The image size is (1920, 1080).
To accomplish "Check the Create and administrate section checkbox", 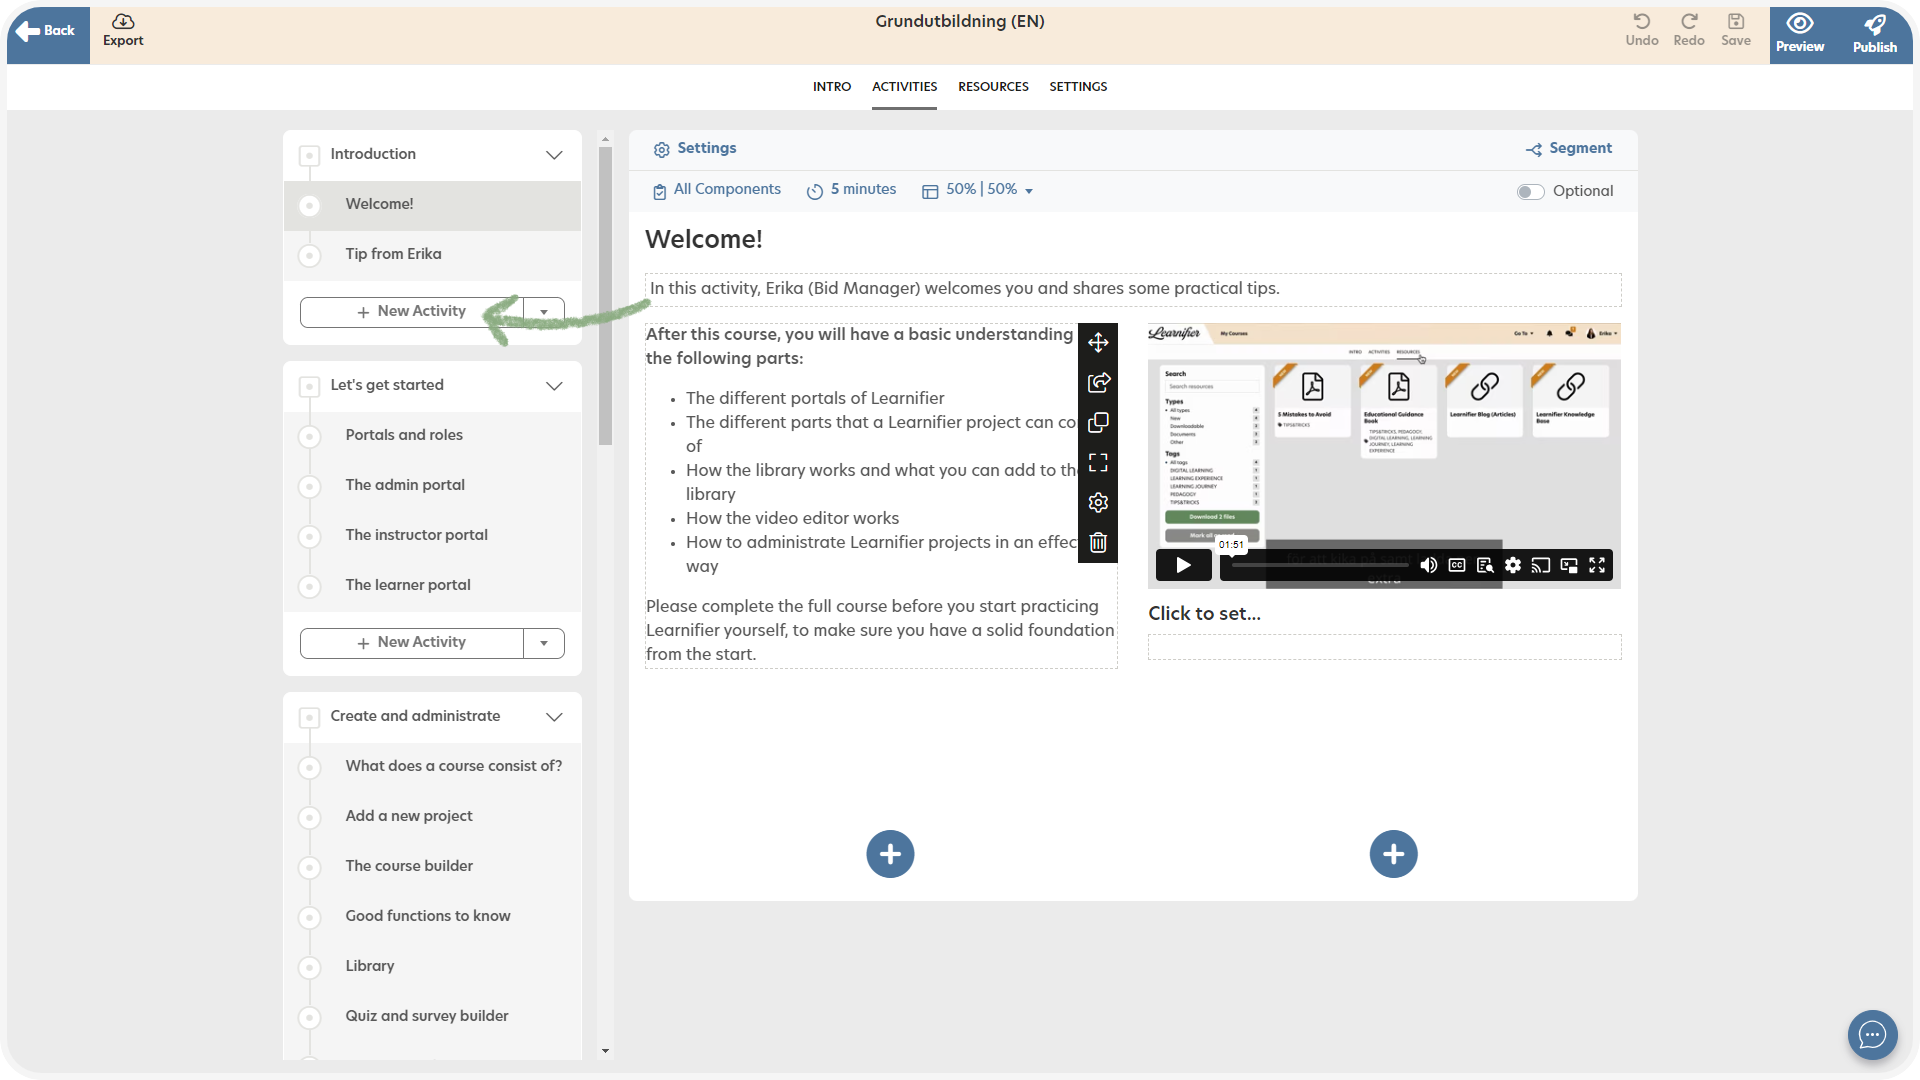I will (x=310, y=717).
